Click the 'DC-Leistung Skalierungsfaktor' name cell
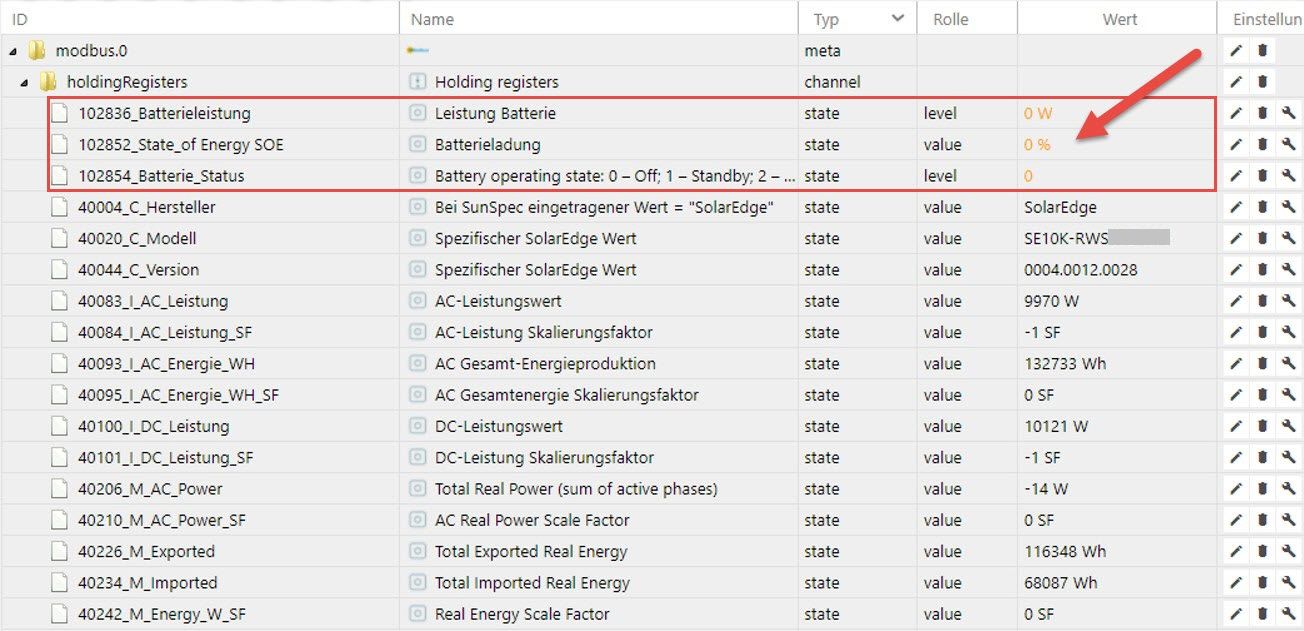The width and height of the screenshot is (1304, 631). pos(544,458)
